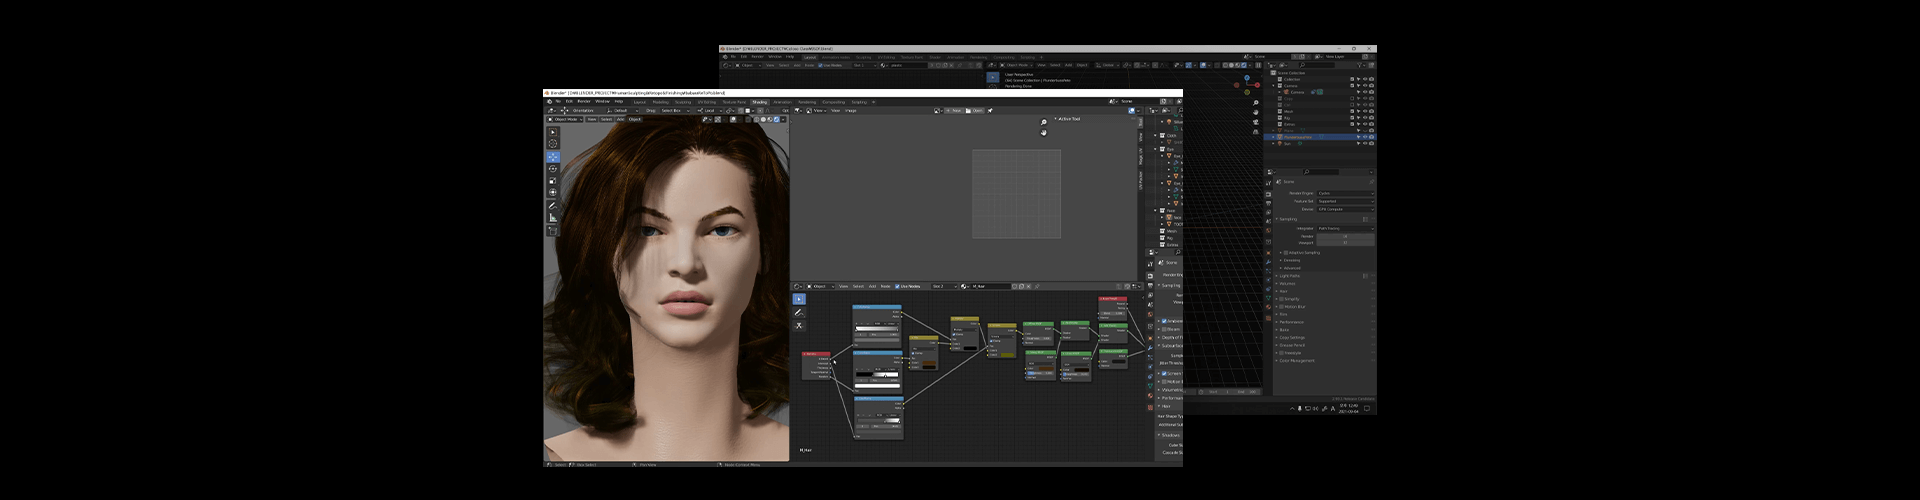This screenshot has width=1920, height=500.
Task: Switch to Compositing workspace tab
Action: click(x=833, y=101)
